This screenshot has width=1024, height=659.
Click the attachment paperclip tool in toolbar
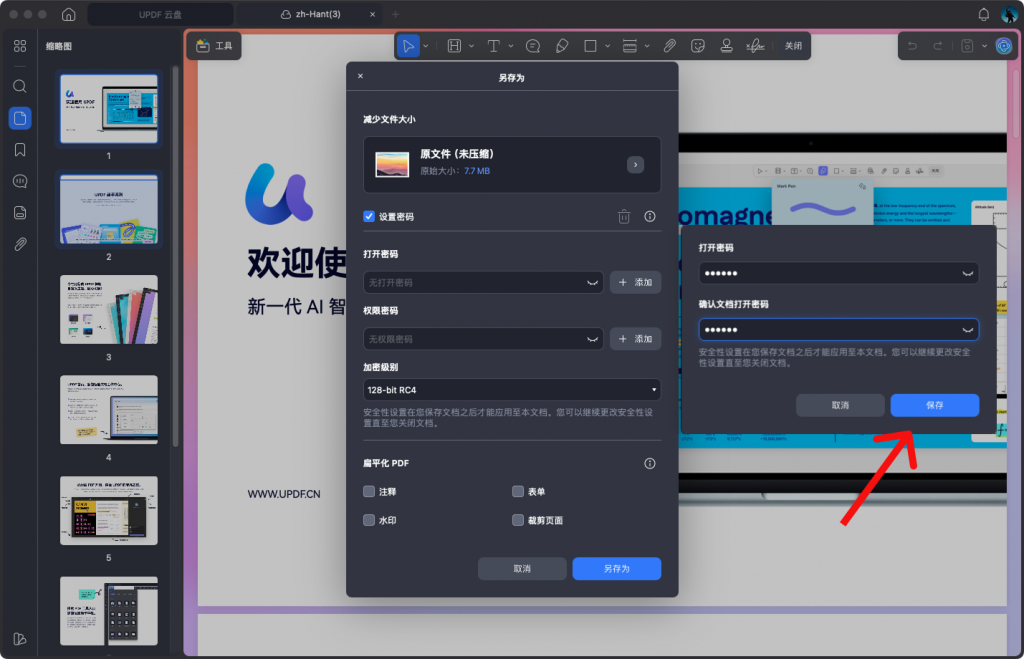click(669, 46)
